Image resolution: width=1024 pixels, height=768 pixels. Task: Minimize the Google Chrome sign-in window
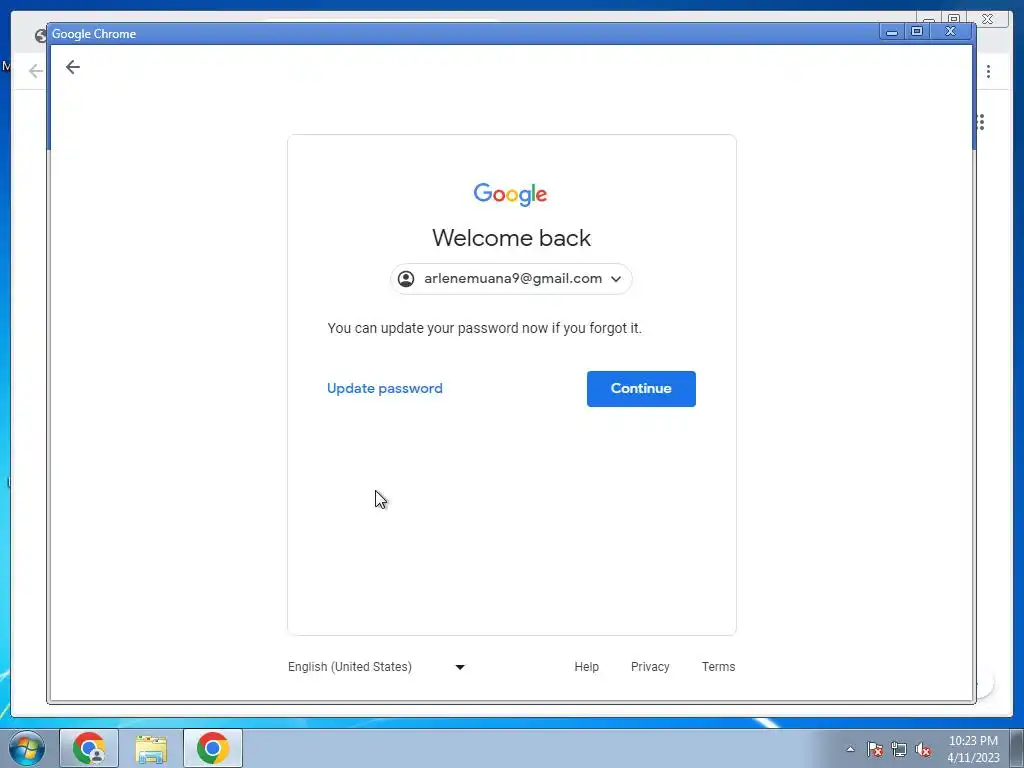coord(891,31)
